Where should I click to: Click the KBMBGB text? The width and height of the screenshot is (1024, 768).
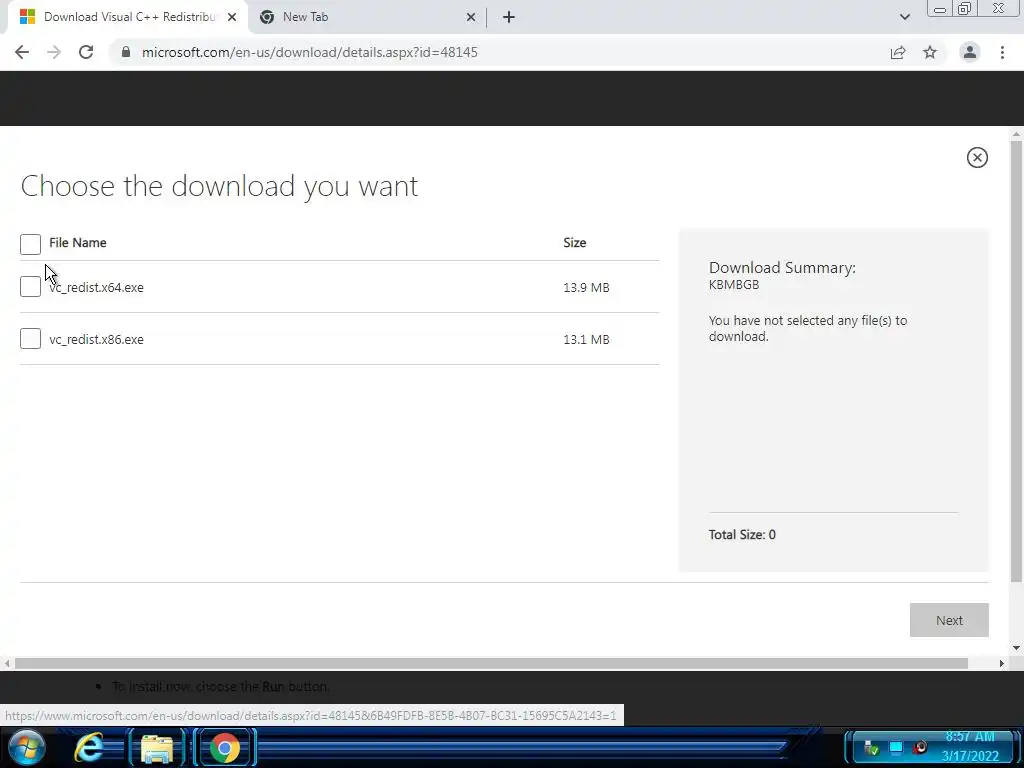click(734, 285)
